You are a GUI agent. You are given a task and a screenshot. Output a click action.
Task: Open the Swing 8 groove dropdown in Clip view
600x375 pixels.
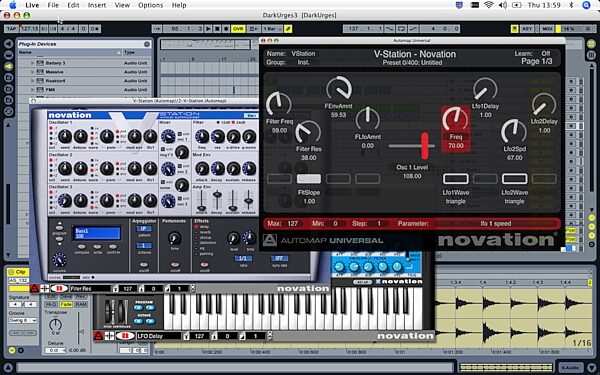click(23, 320)
